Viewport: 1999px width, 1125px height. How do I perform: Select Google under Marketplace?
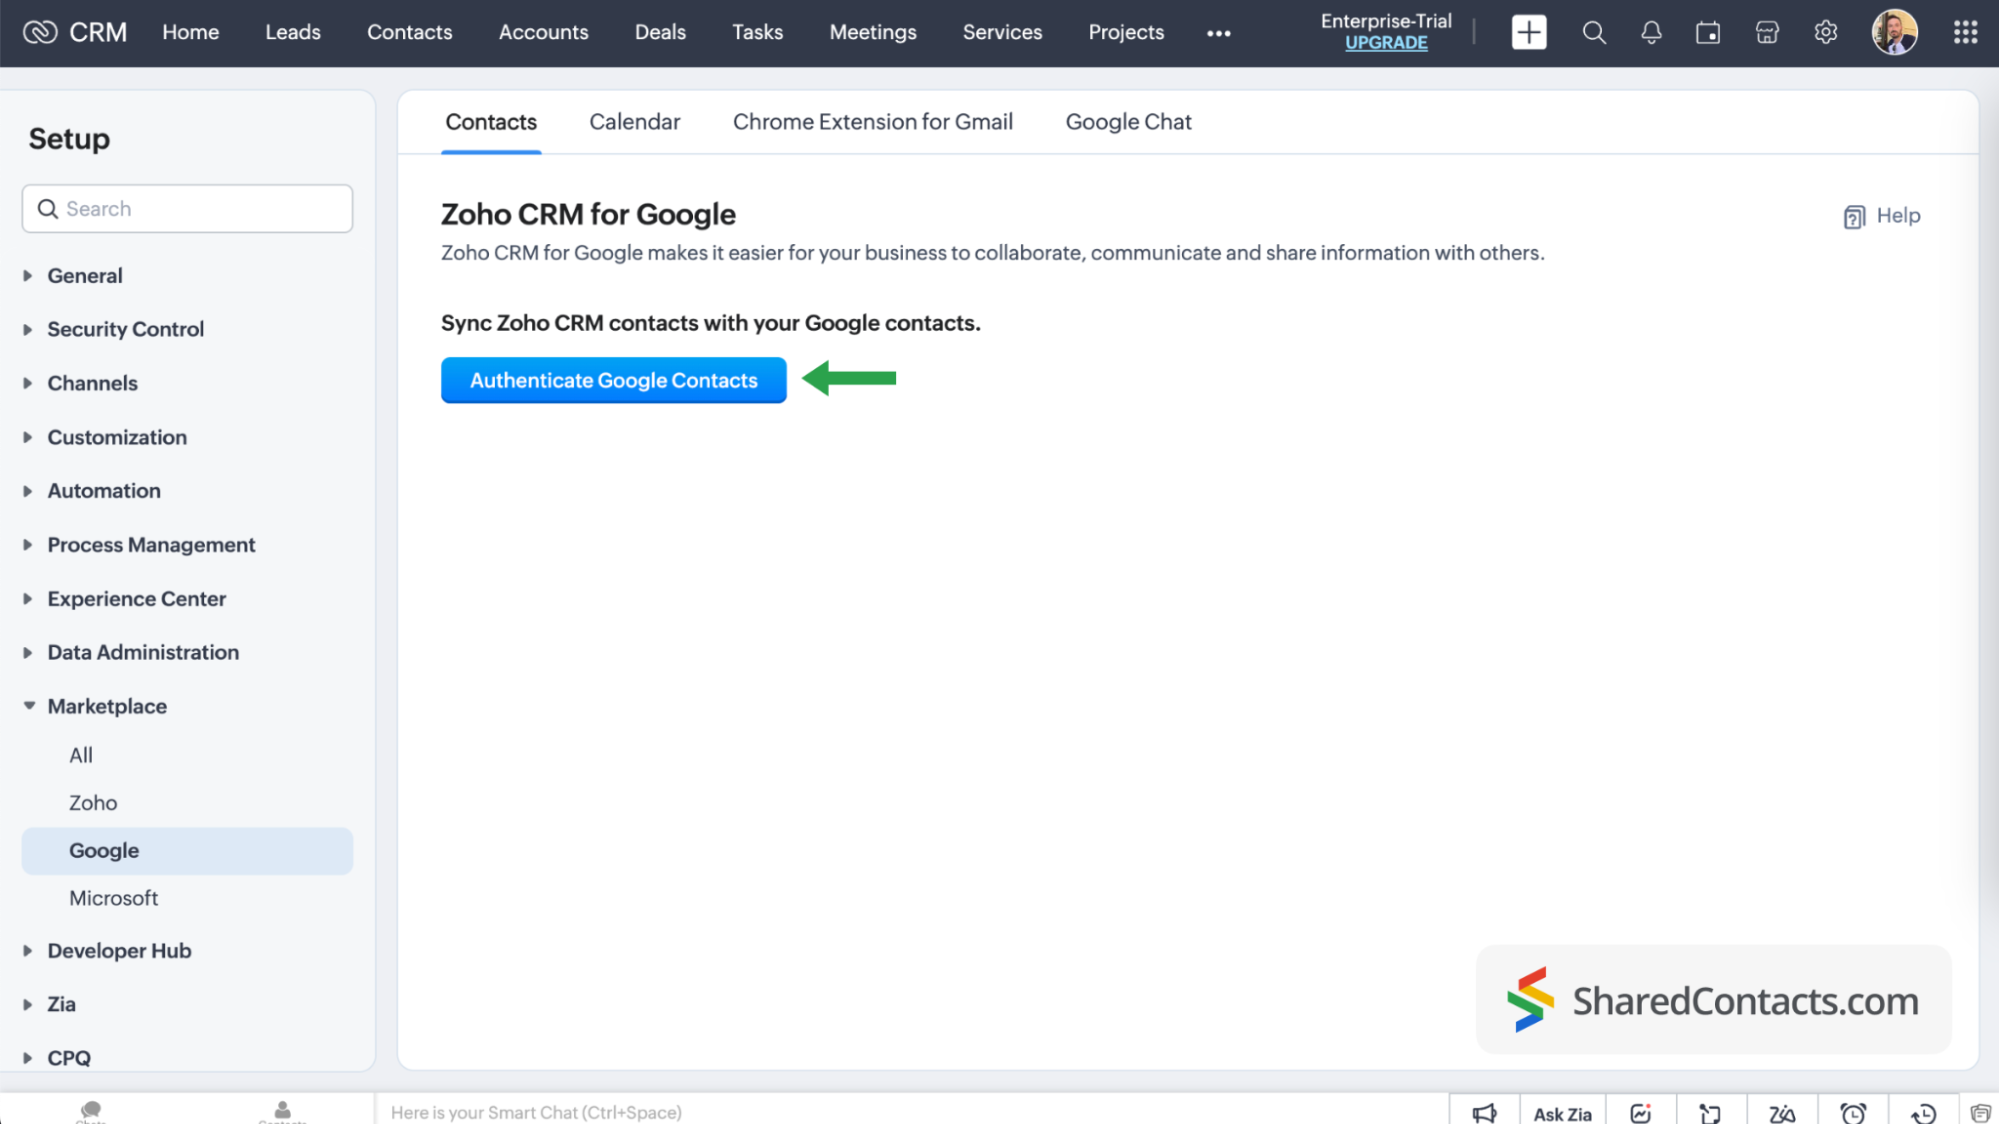click(x=187, y=851)
